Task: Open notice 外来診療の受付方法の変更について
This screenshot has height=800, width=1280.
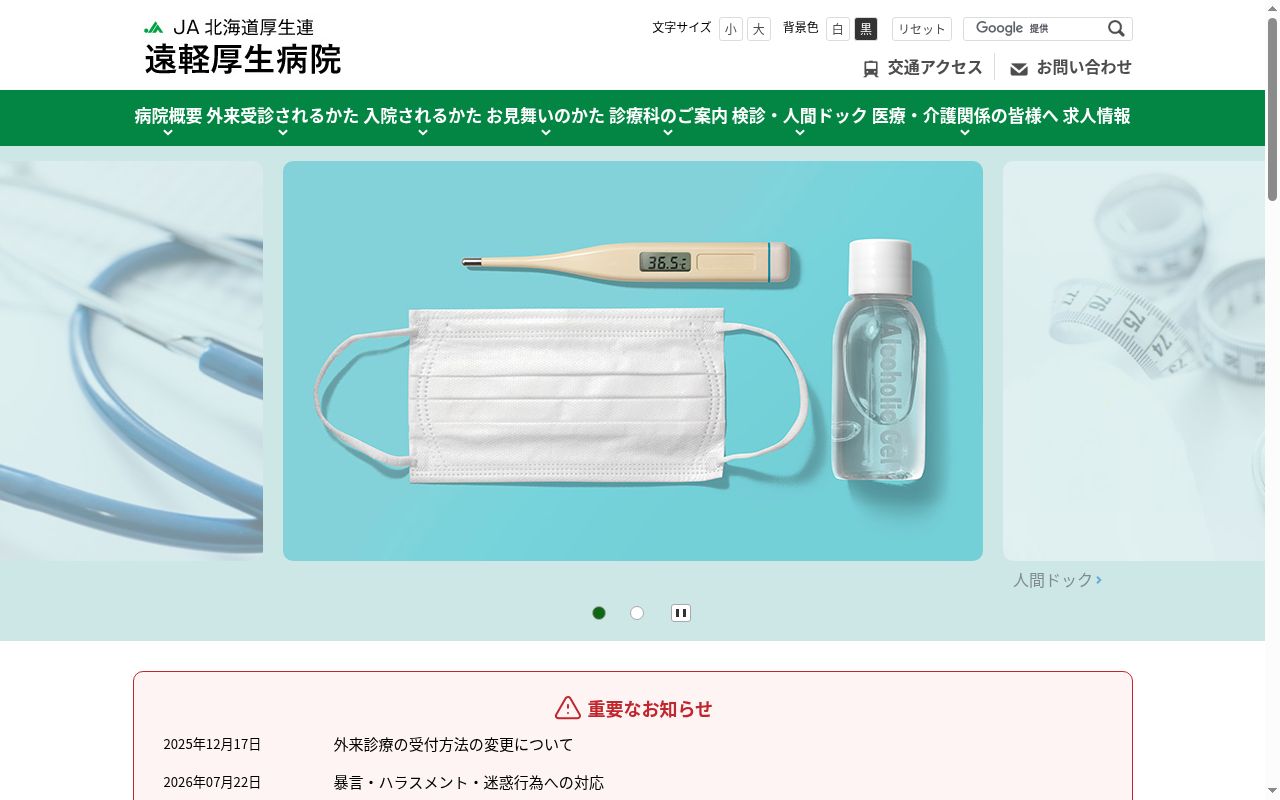Action: click(x=453, y=745)
